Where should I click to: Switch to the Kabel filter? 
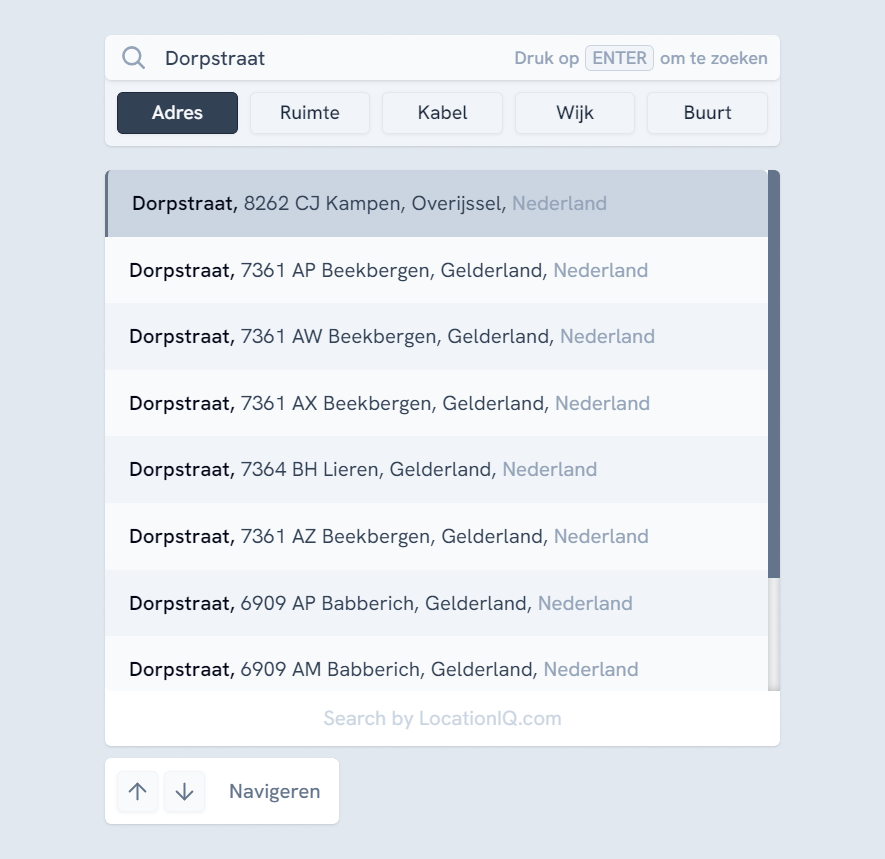tap(442, 113)
